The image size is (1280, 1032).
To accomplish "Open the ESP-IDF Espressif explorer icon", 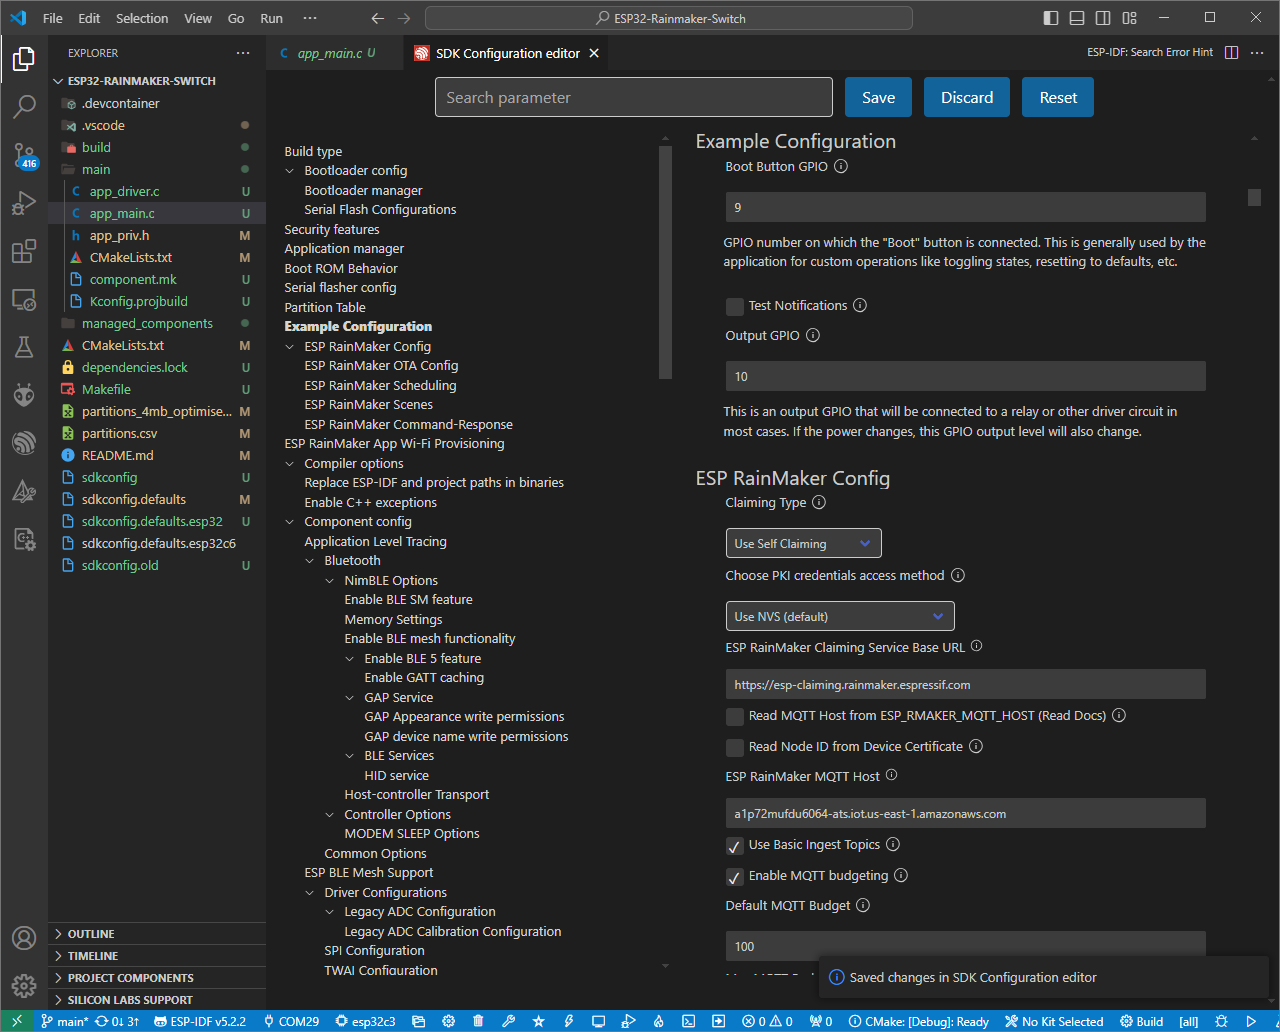I will (x=24, y=443).
